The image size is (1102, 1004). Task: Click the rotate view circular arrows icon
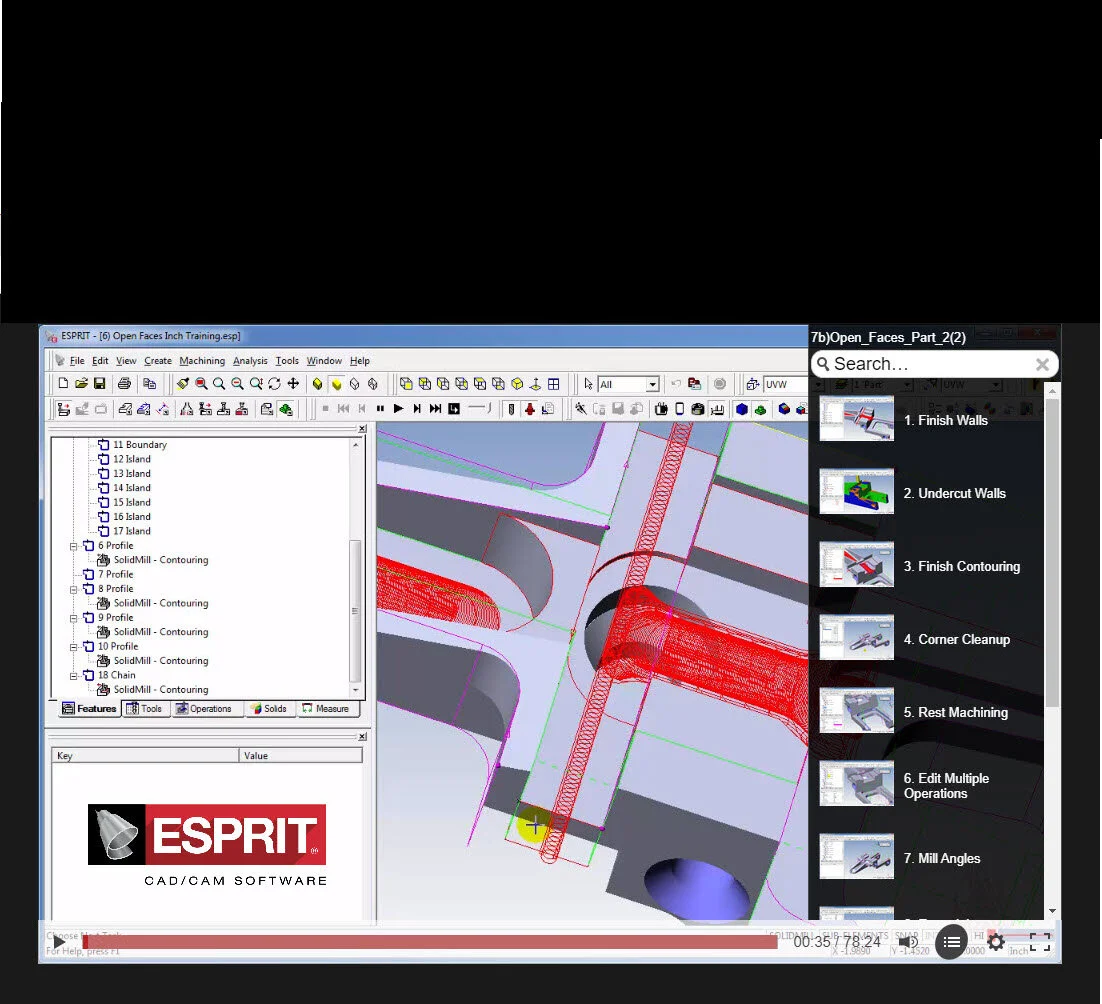pyautogui.click(x=274, y=384)
